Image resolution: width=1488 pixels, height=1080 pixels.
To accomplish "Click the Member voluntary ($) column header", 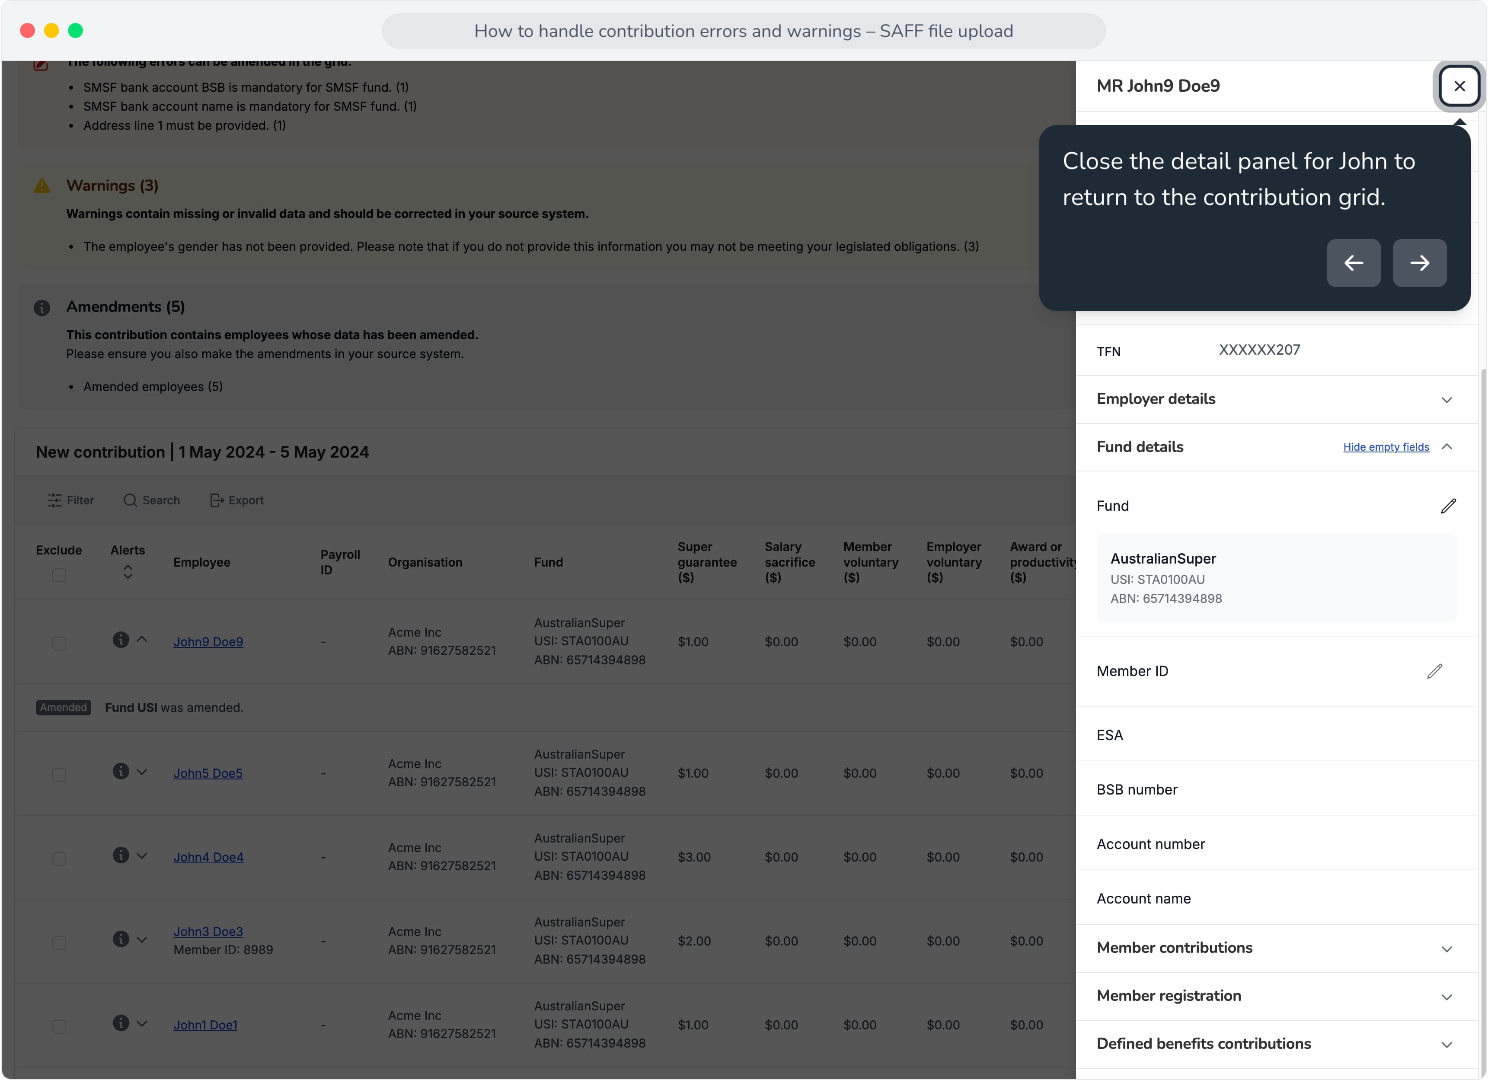I will [x=871, y=562].
